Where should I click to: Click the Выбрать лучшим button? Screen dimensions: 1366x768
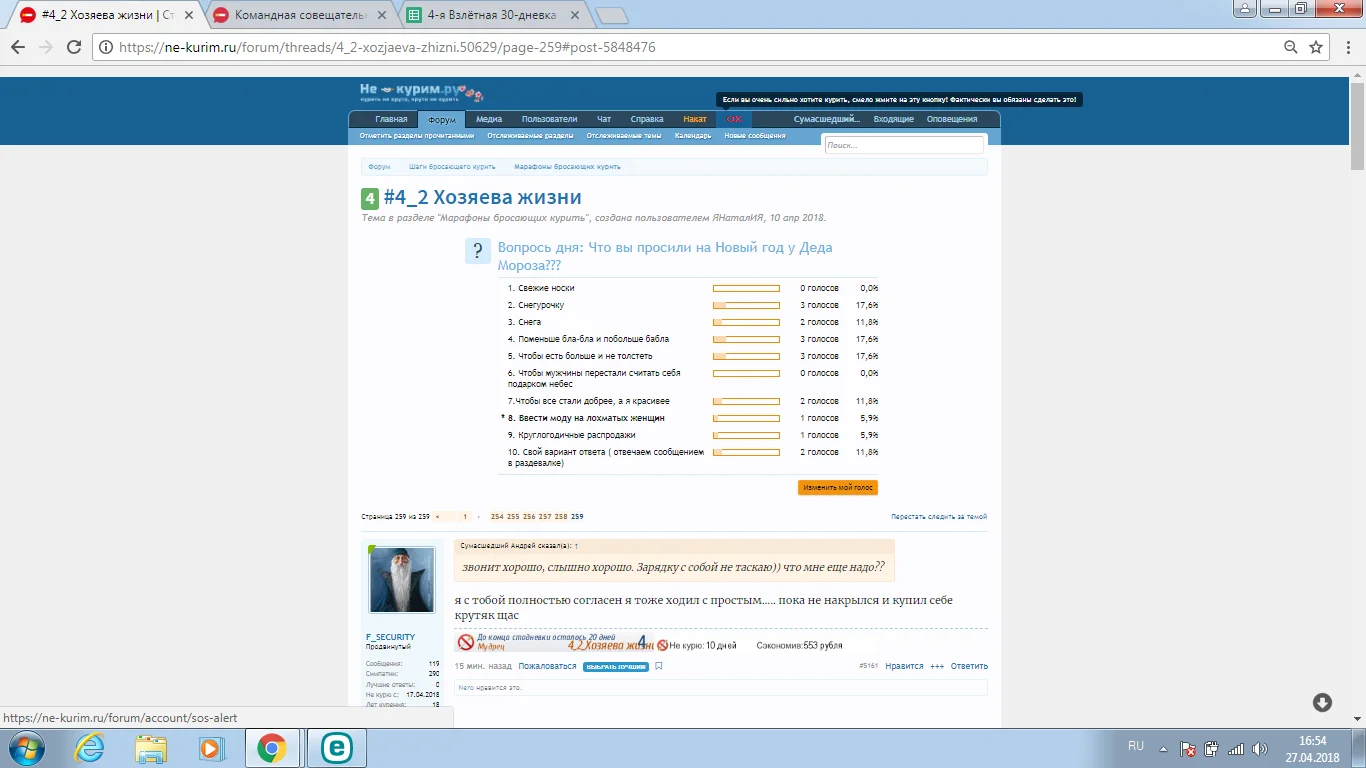coord(616,667)
